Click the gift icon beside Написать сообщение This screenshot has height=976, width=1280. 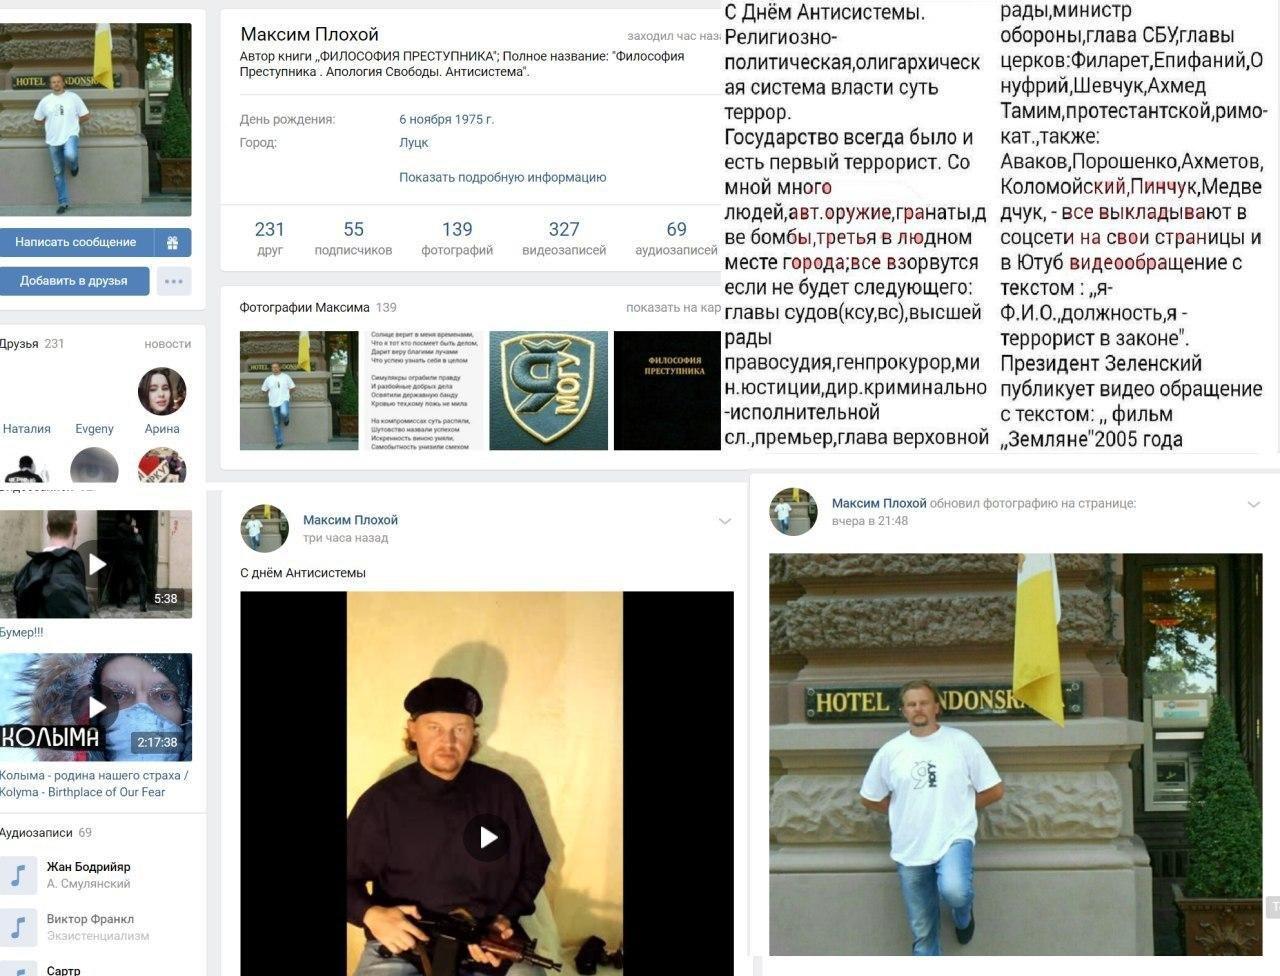click(172, 242)
